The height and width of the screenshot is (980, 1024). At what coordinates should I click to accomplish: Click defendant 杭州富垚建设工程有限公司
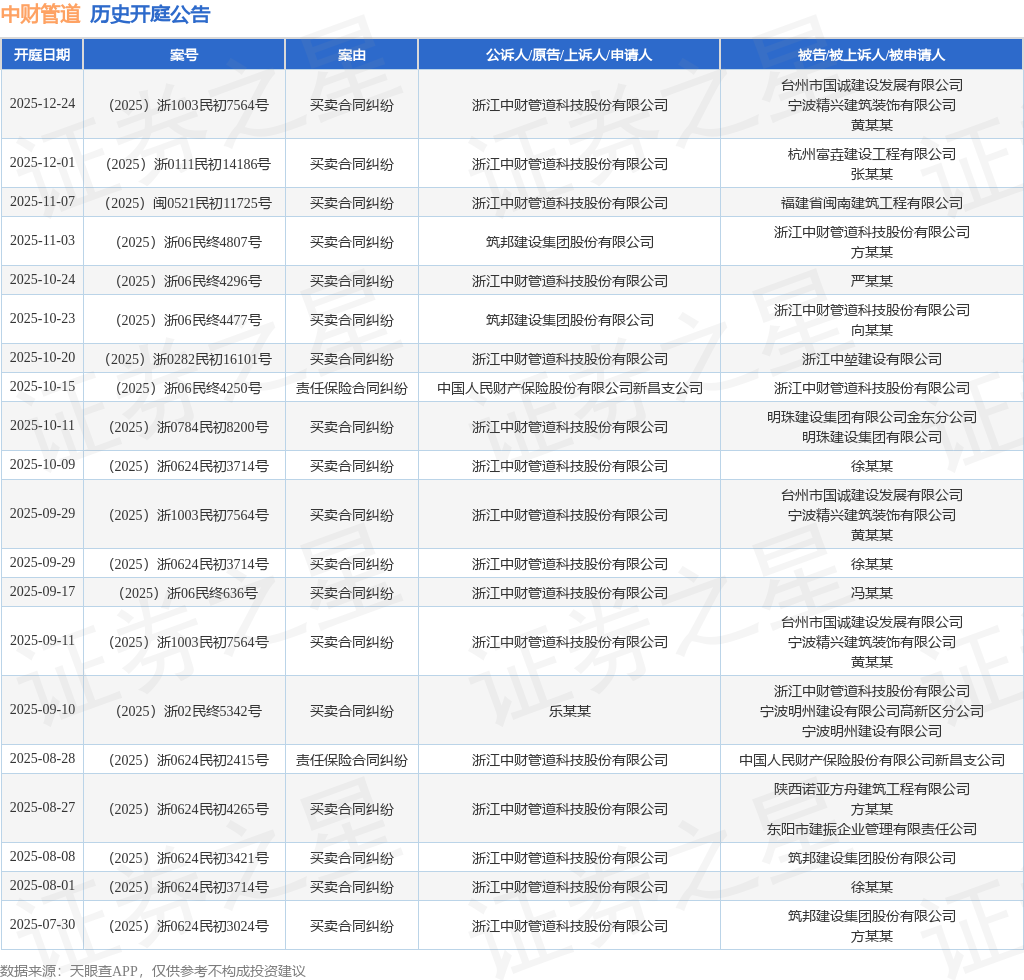click(872, 154)
